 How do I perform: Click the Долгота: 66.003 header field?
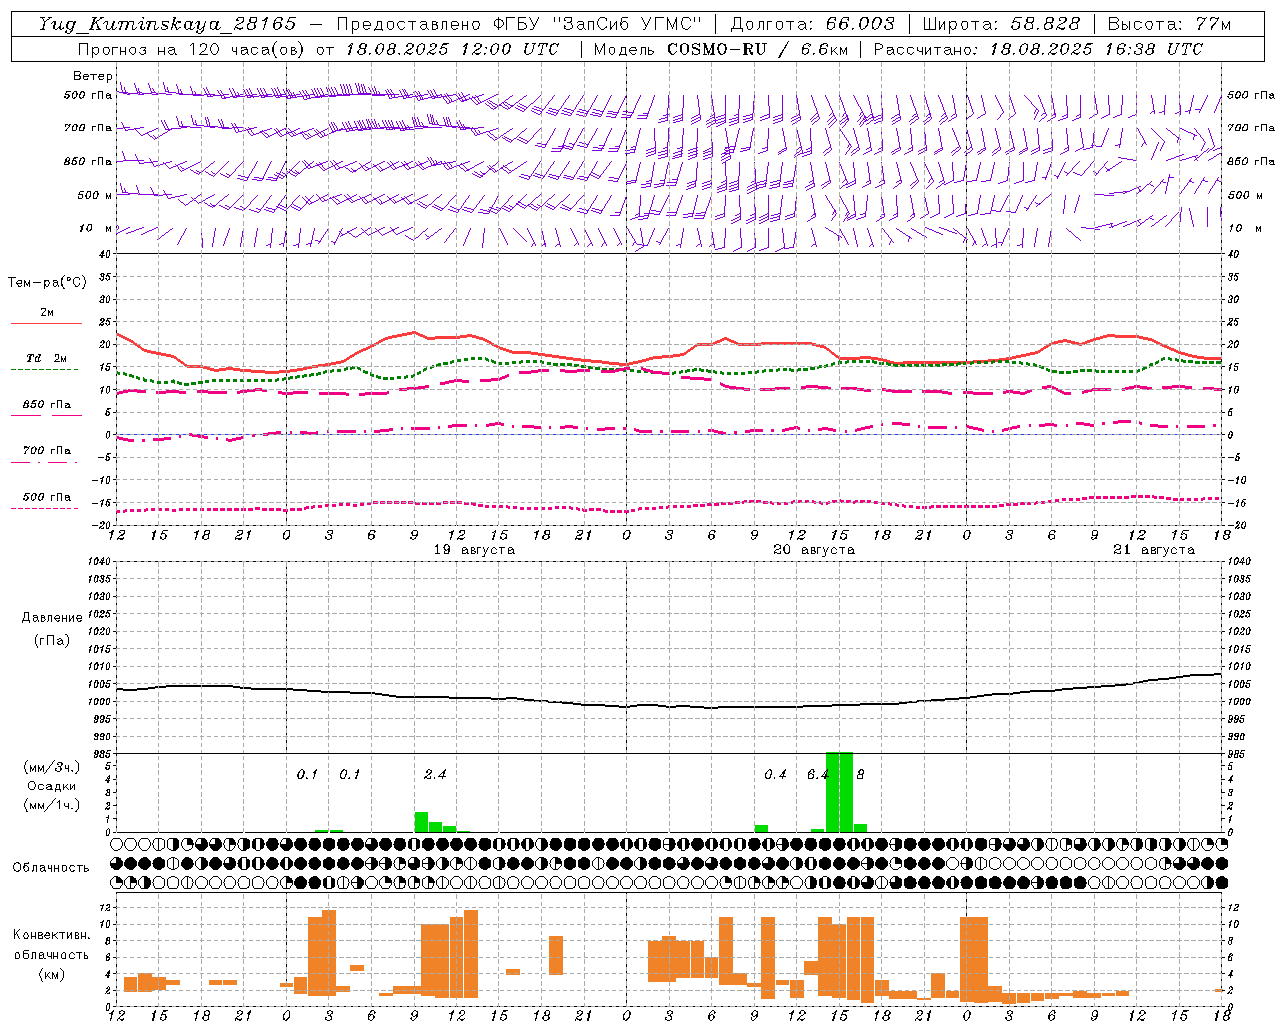click(813, 24)
